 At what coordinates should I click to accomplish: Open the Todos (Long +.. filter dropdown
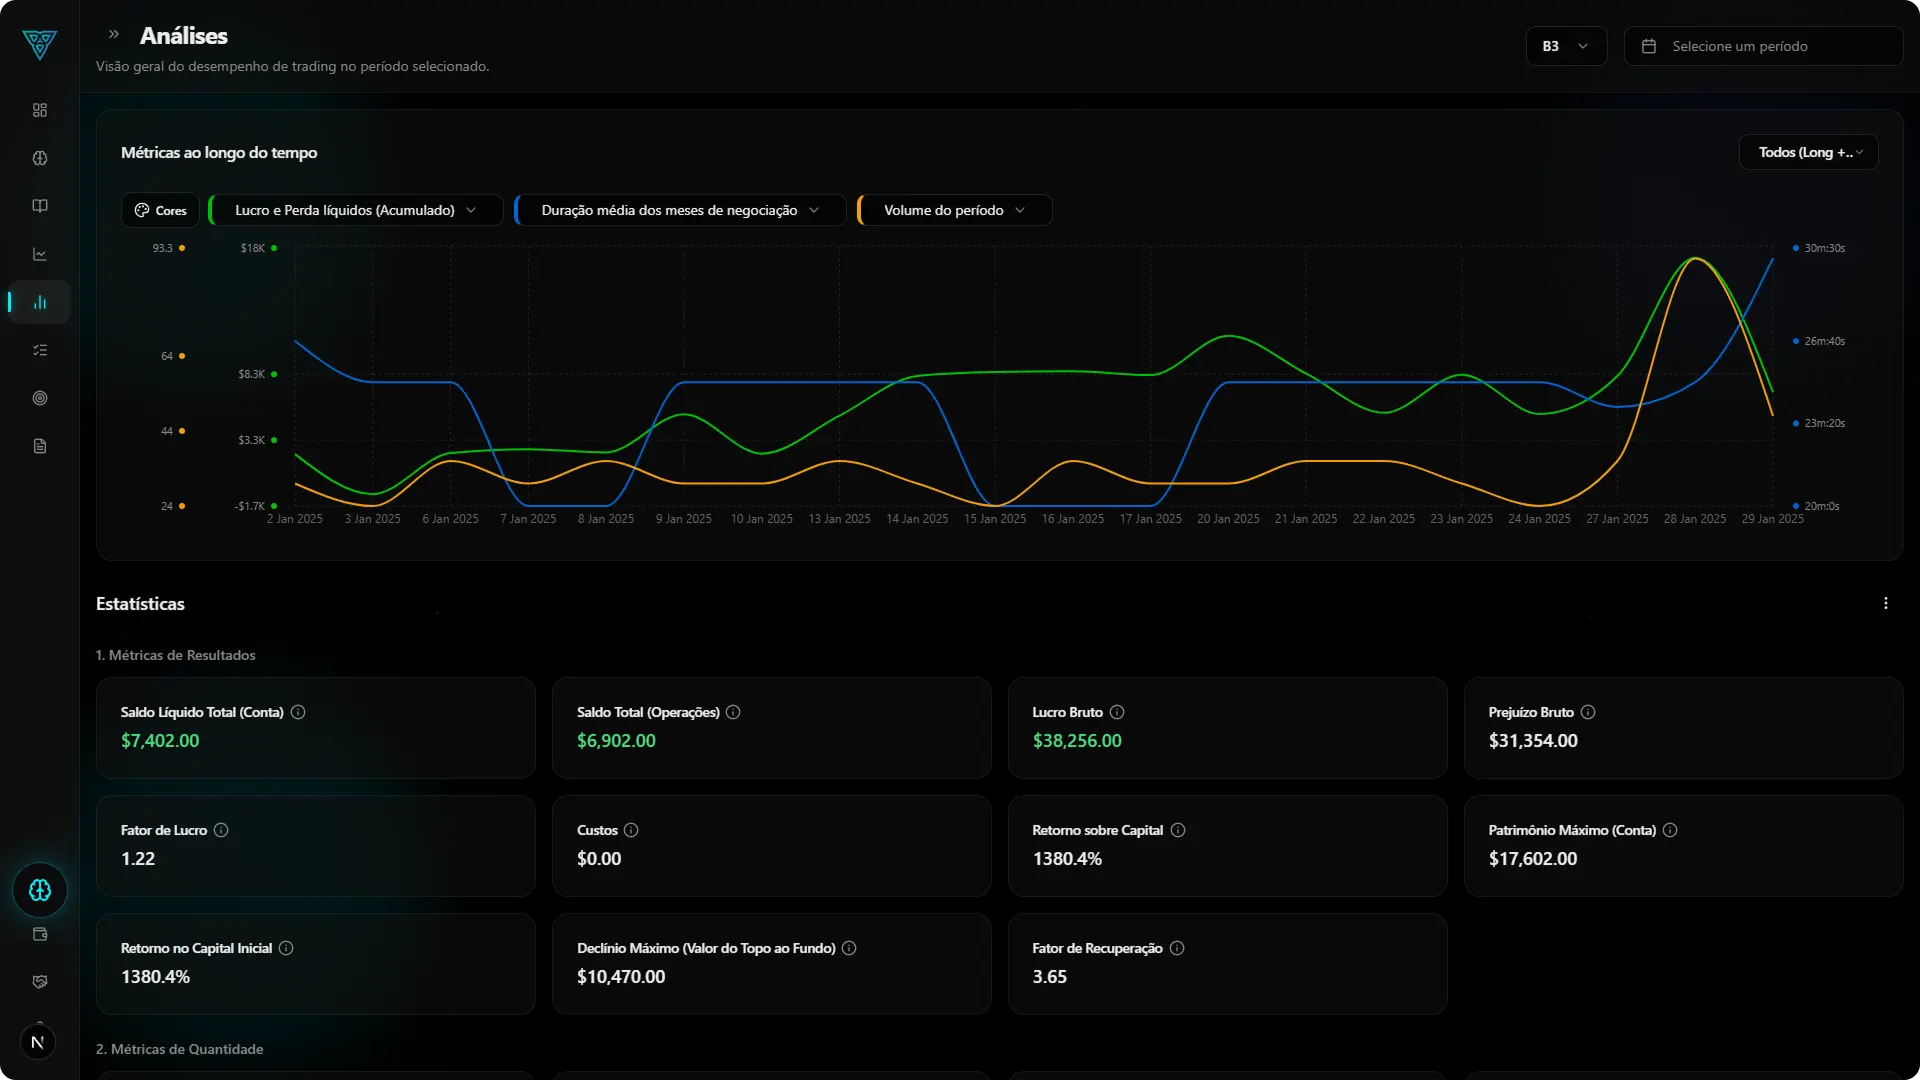pos(1808,152)
